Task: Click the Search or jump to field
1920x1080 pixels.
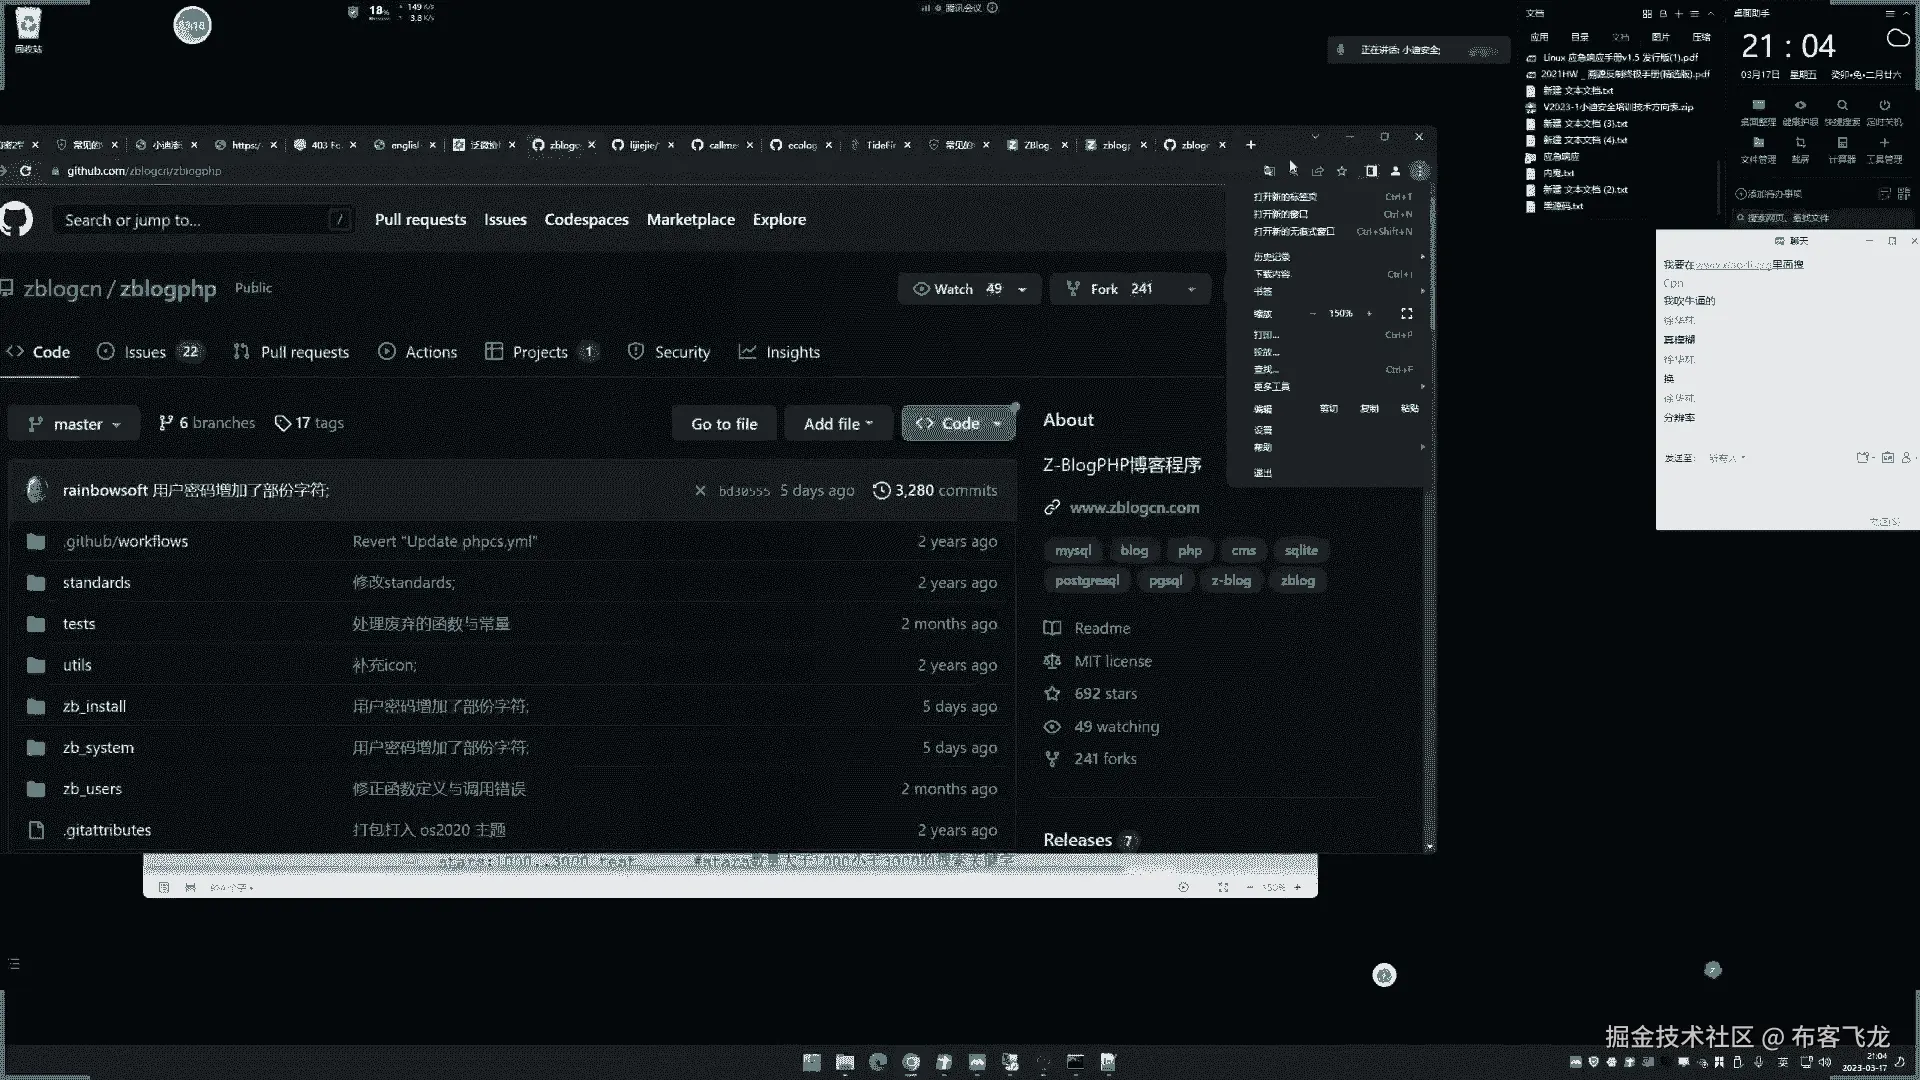Action: (190, 220)
